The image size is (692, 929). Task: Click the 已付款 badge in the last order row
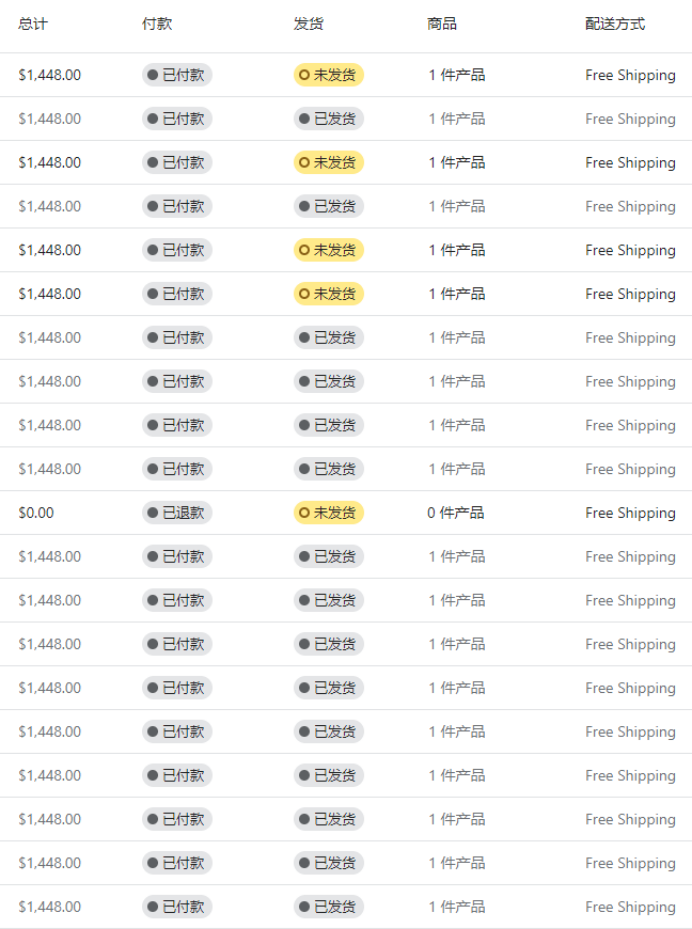click(x=177, y=906)
